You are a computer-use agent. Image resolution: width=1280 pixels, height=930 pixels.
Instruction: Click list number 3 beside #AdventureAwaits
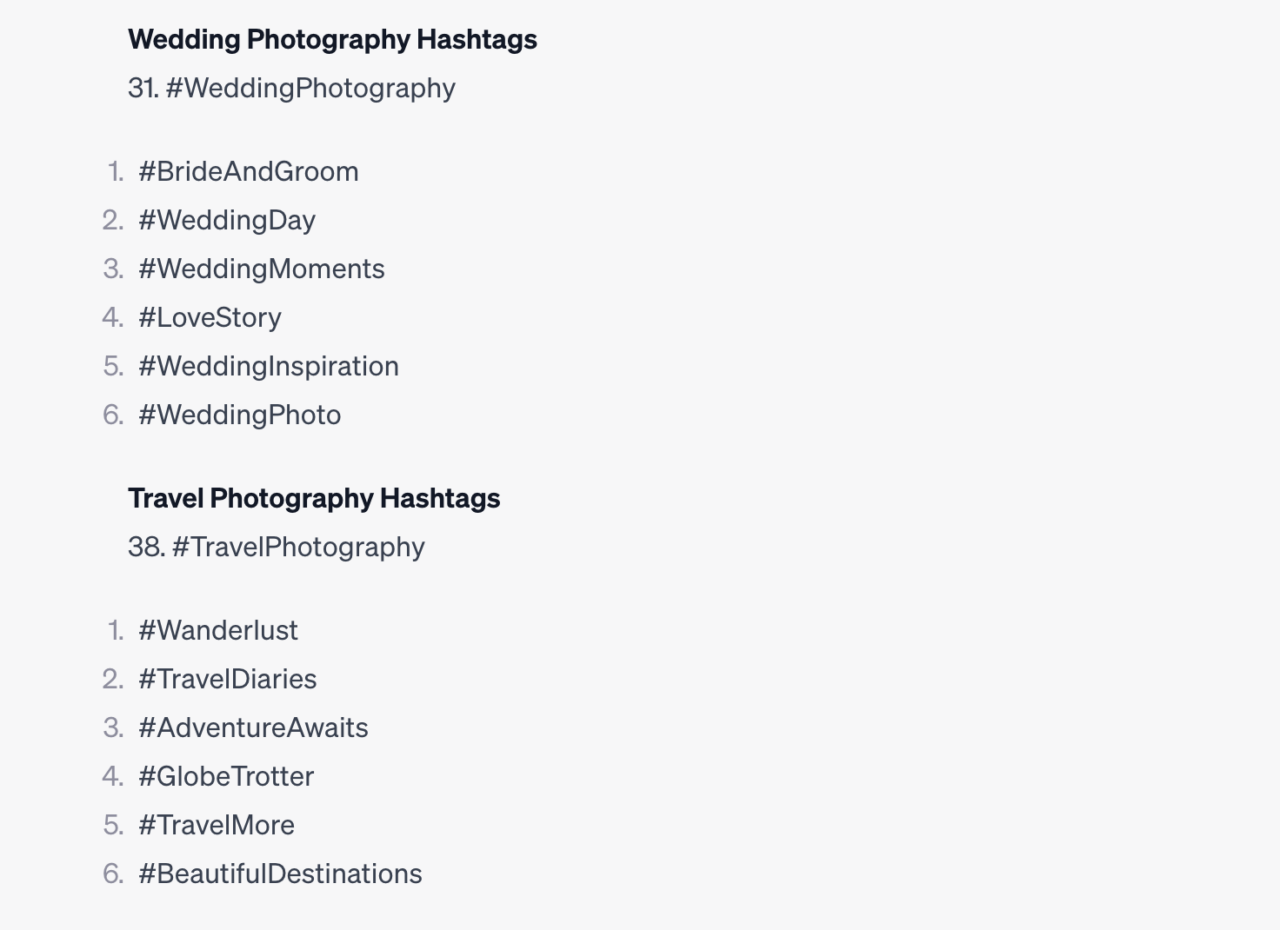point(113,728)
